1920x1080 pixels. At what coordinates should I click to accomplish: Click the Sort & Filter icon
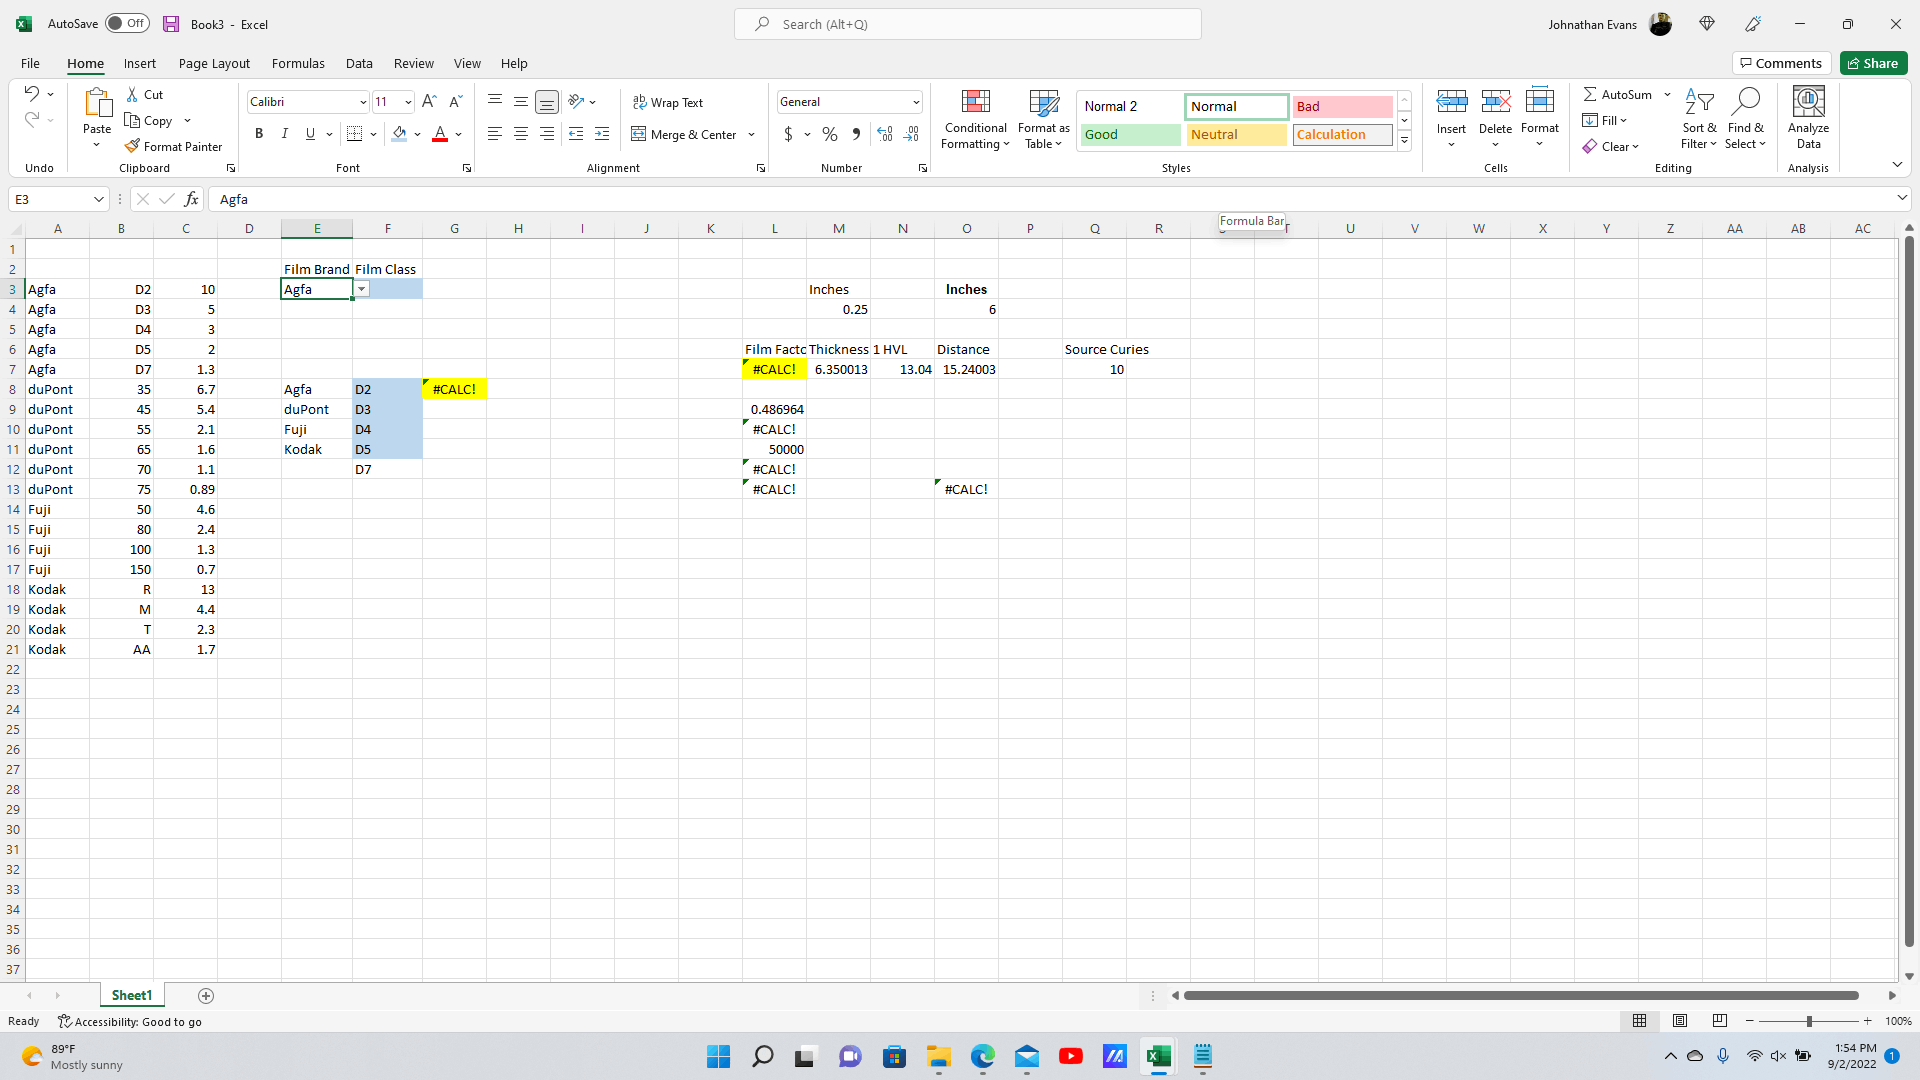1698,103
